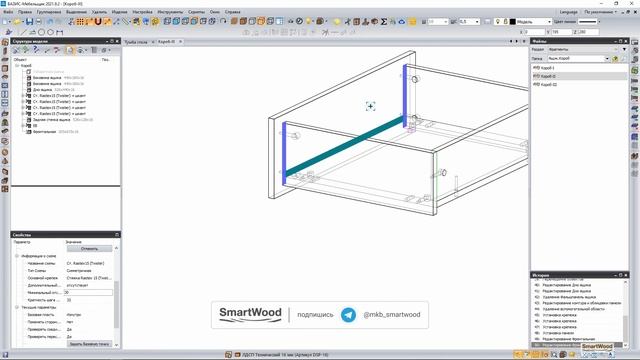This screenshot has height=360, width=640.
Task: Click the black layer color swatch
Action: pos(513,22)
